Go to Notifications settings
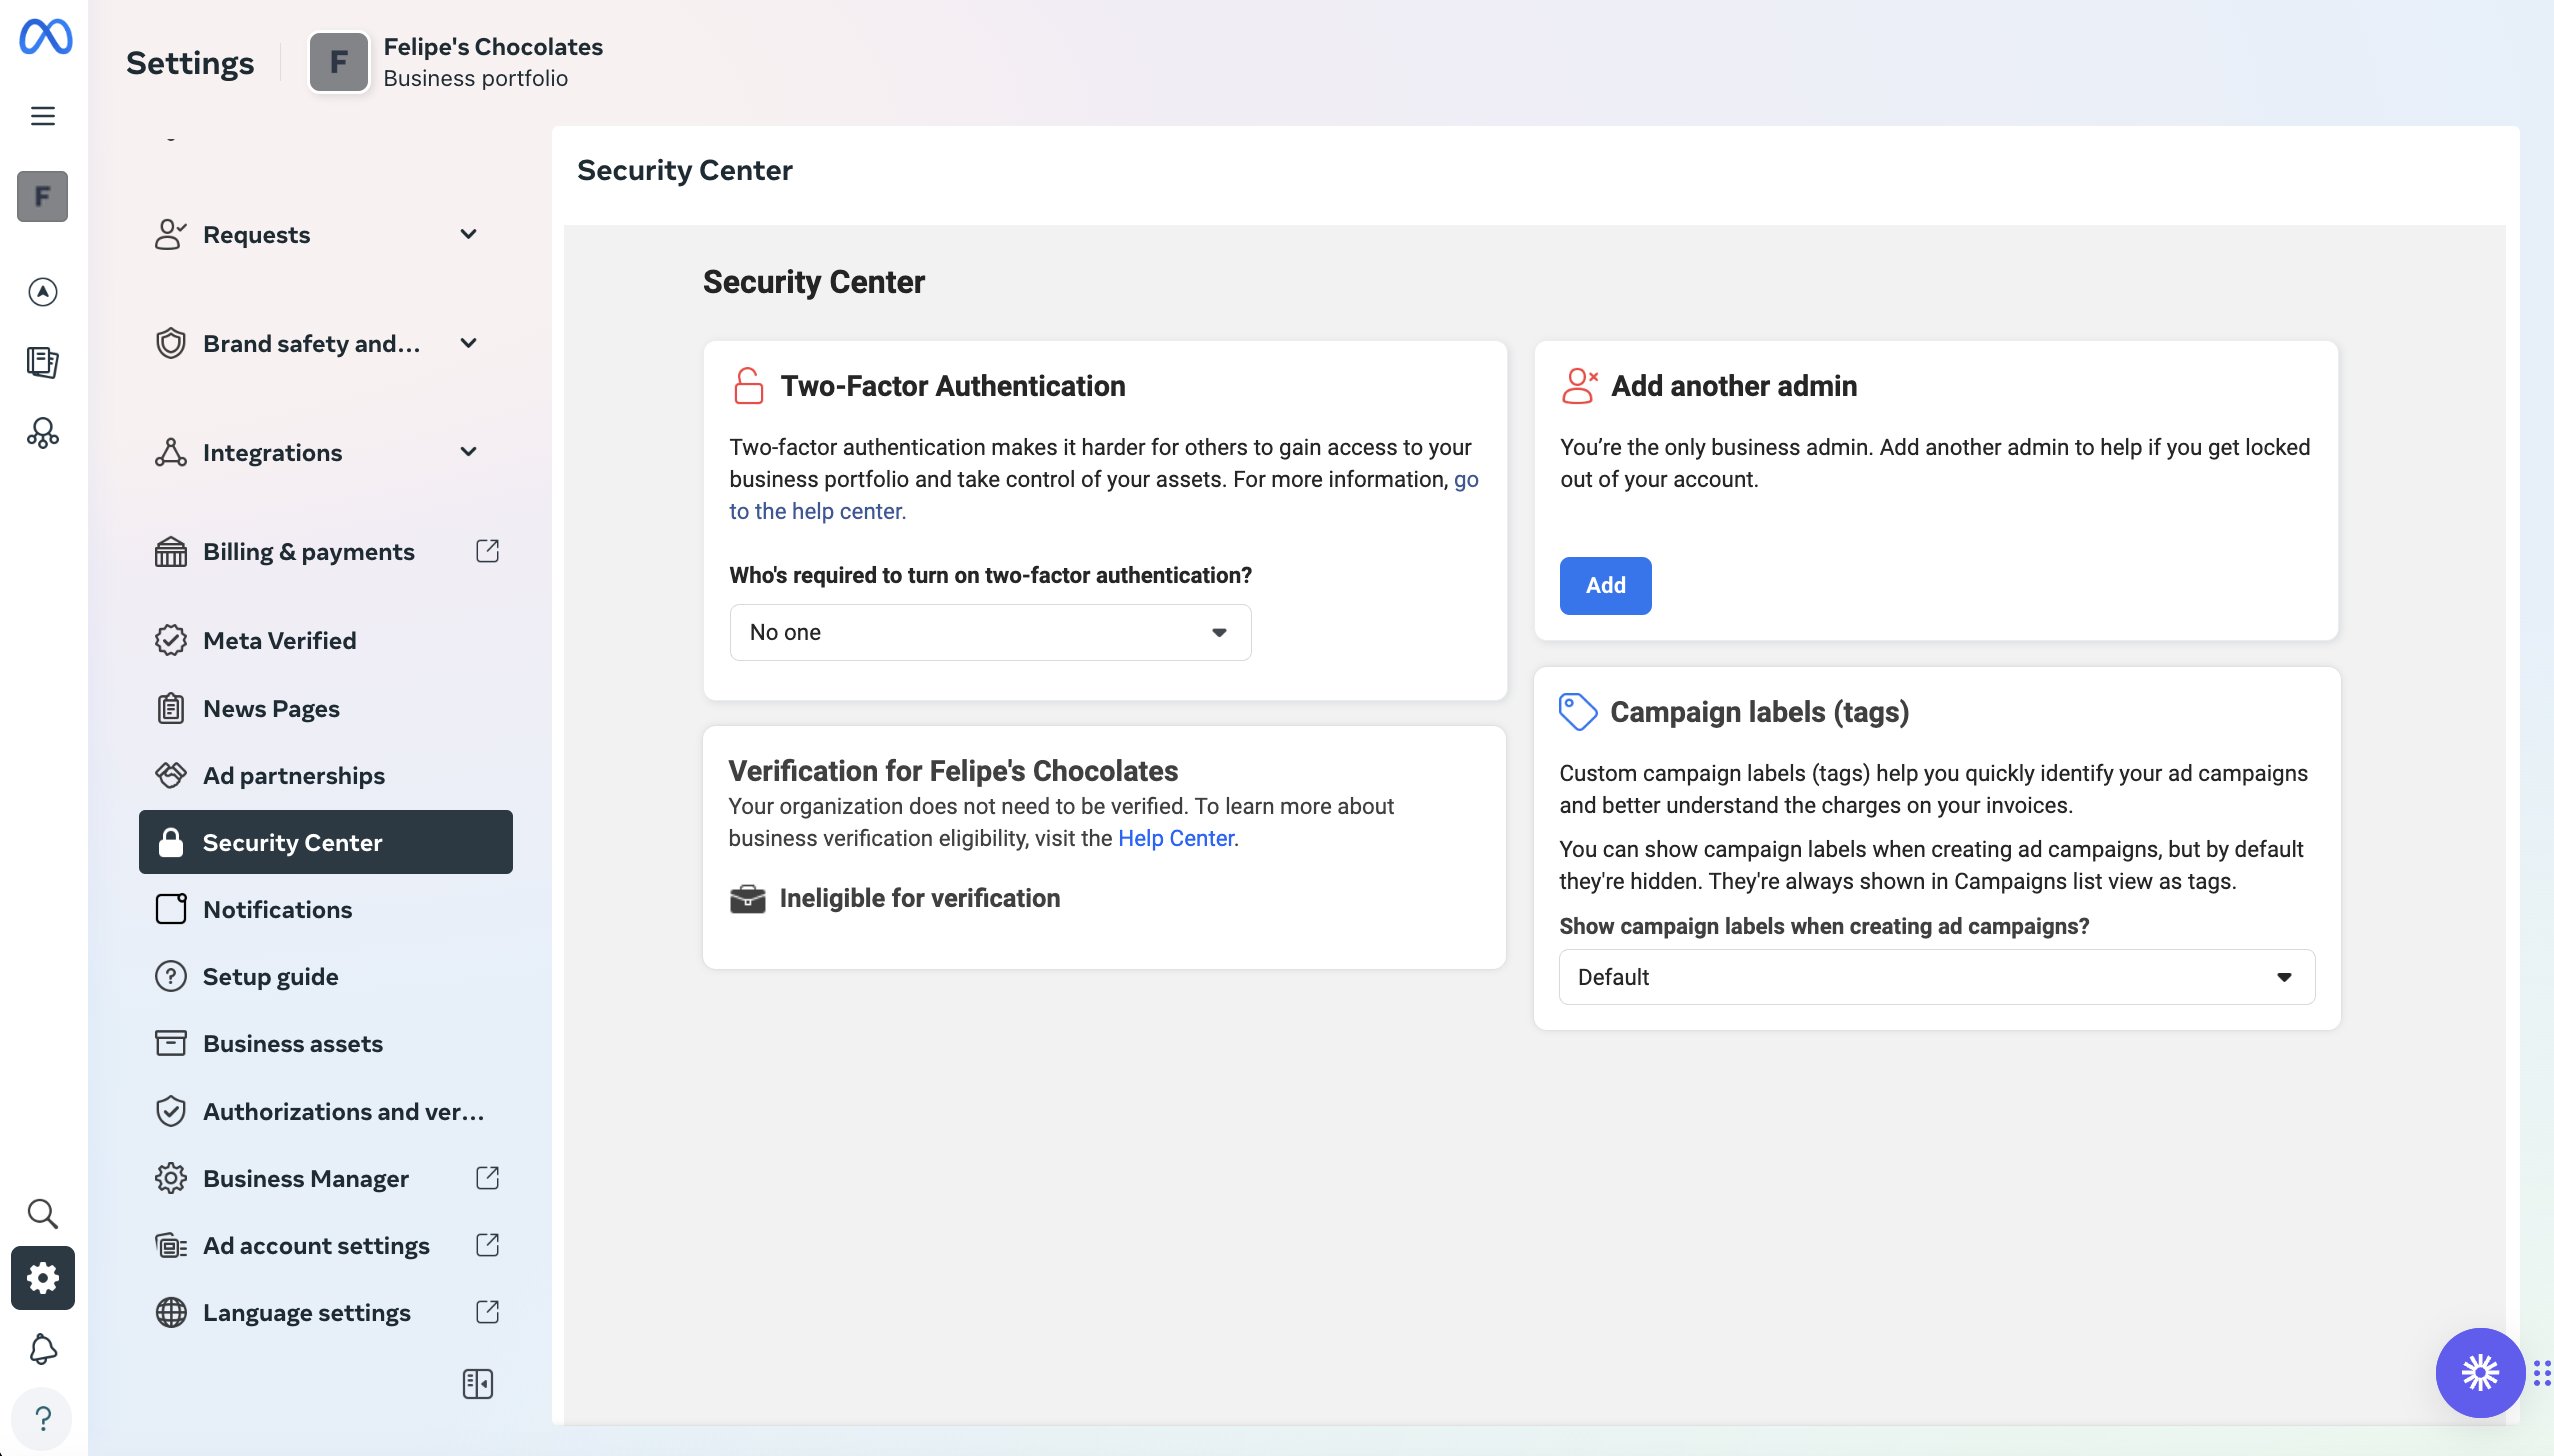The image size is (2554, 1456). tap(277, 909)
